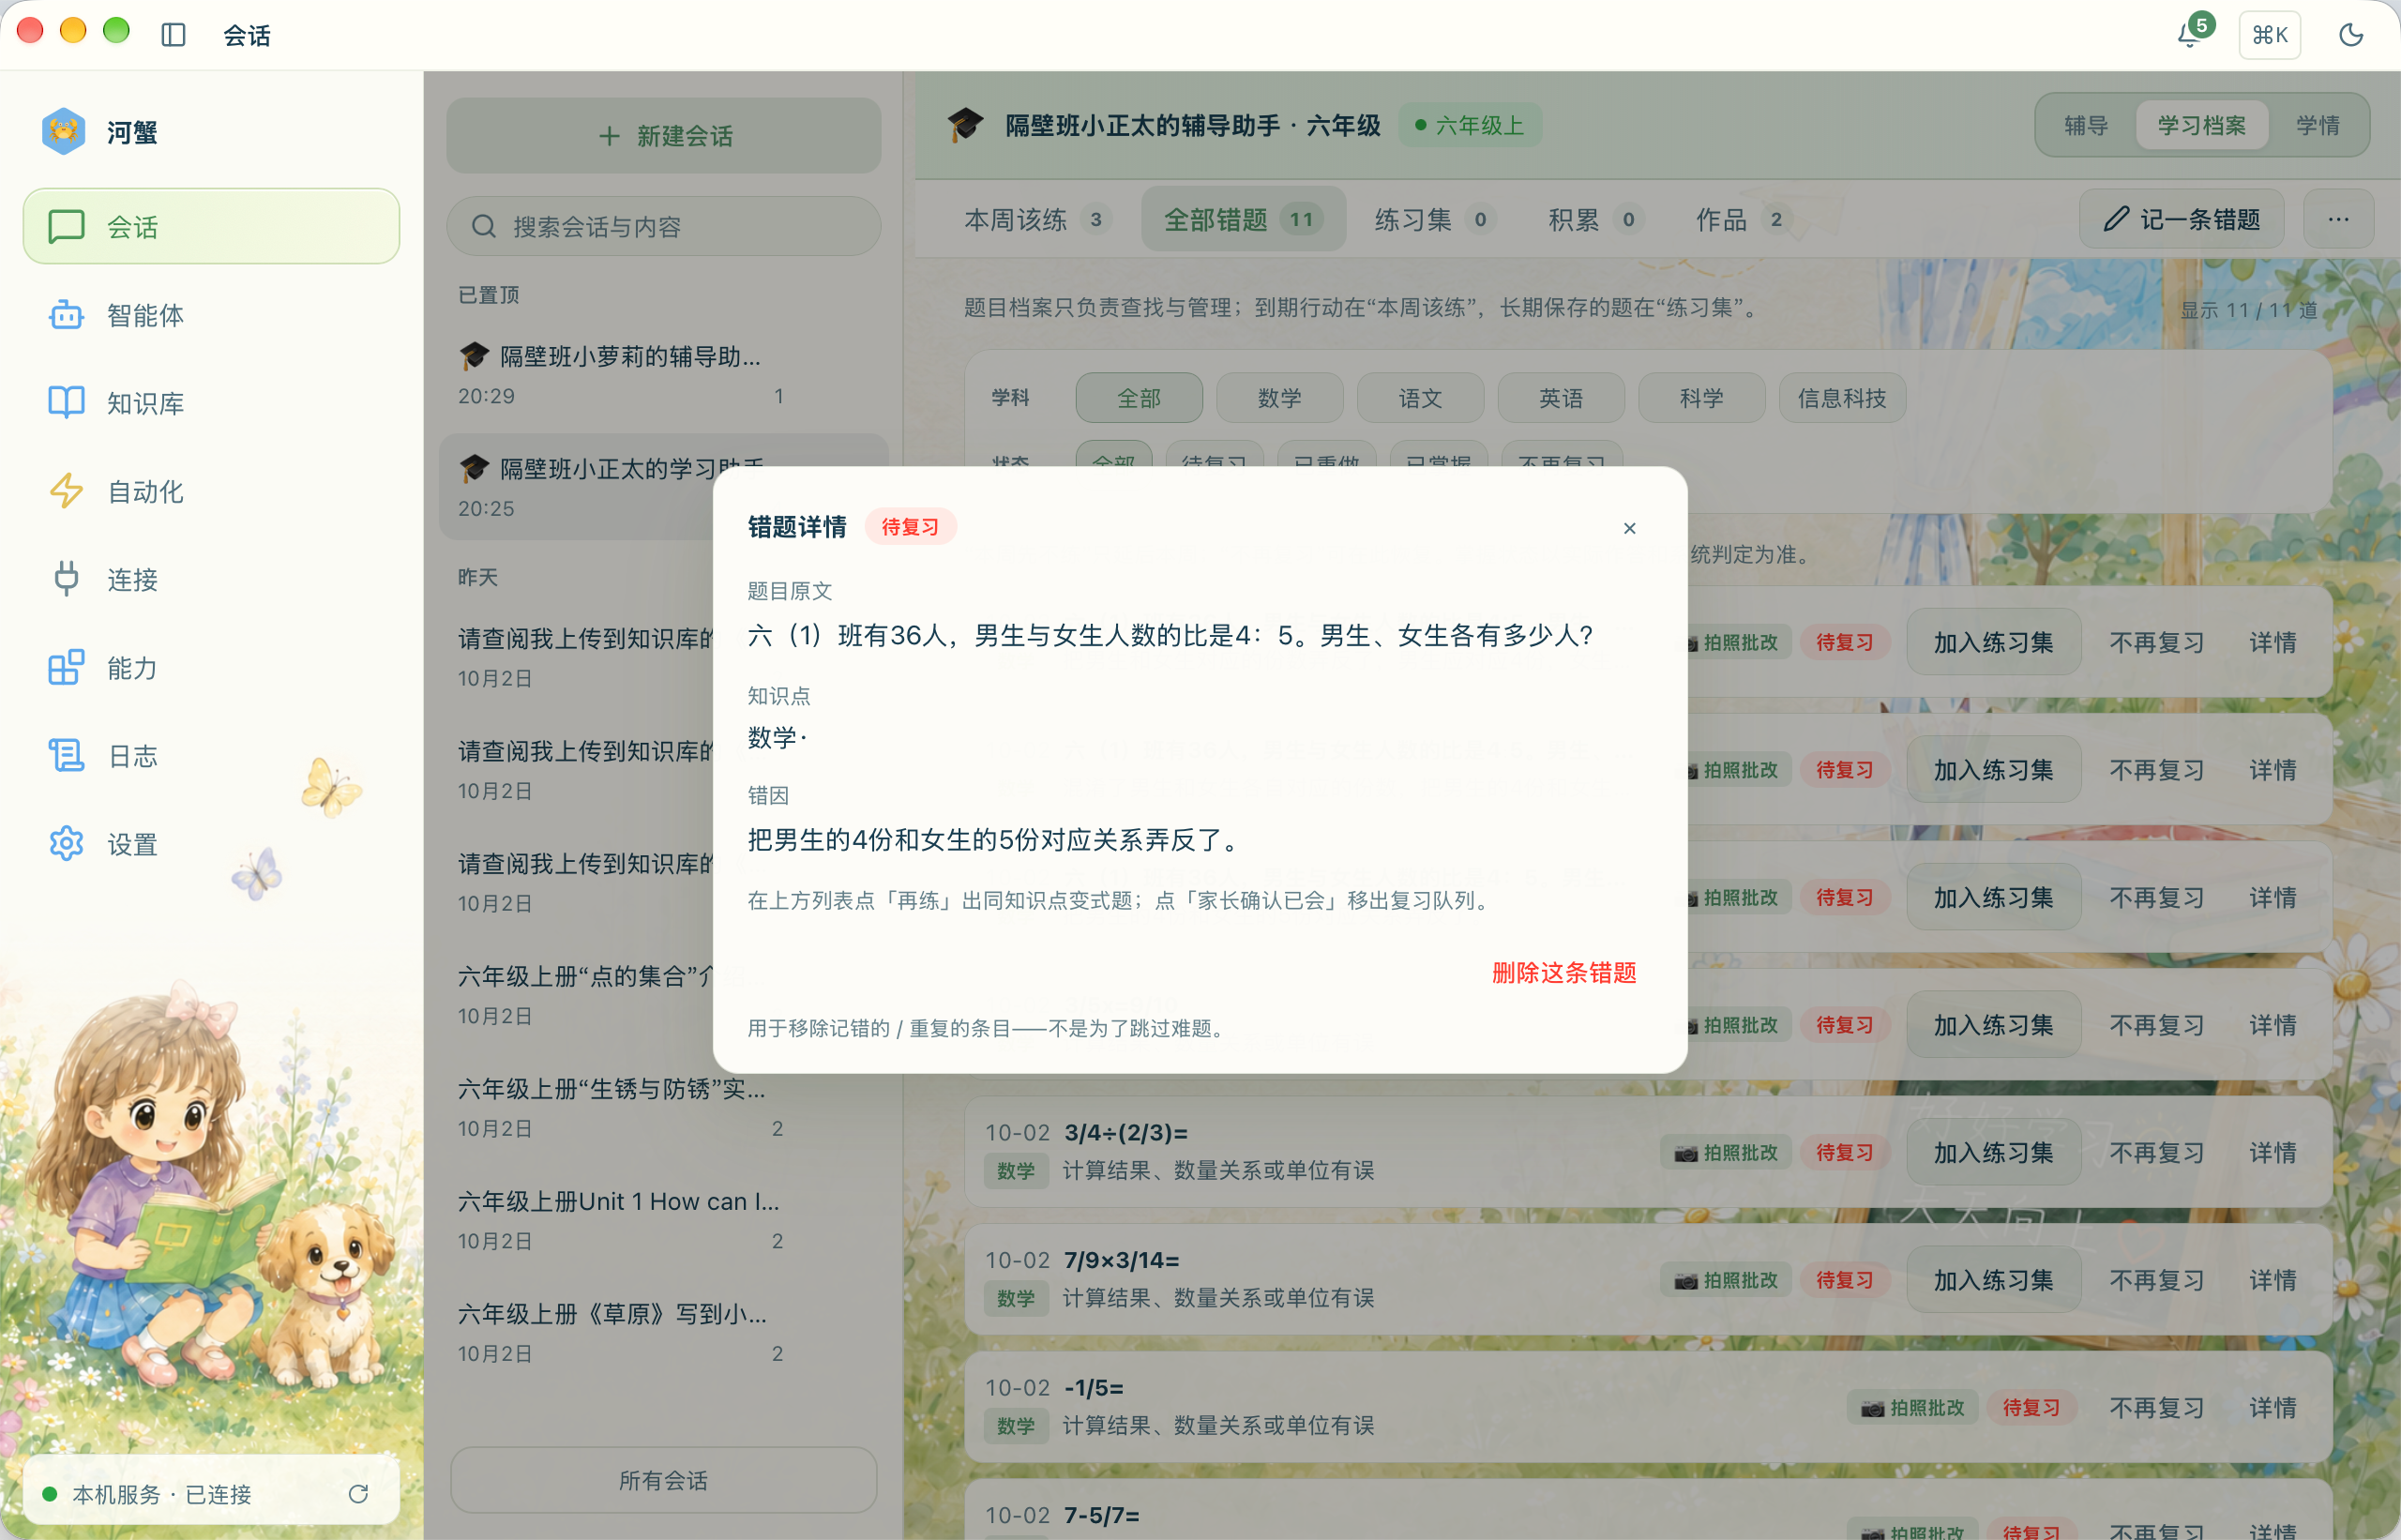Open pinned chat 隔壁班小萝莉的辅导助
Image resolution: width=2401 pixels, height=1540 pixels.
click(x=663, y=375)
